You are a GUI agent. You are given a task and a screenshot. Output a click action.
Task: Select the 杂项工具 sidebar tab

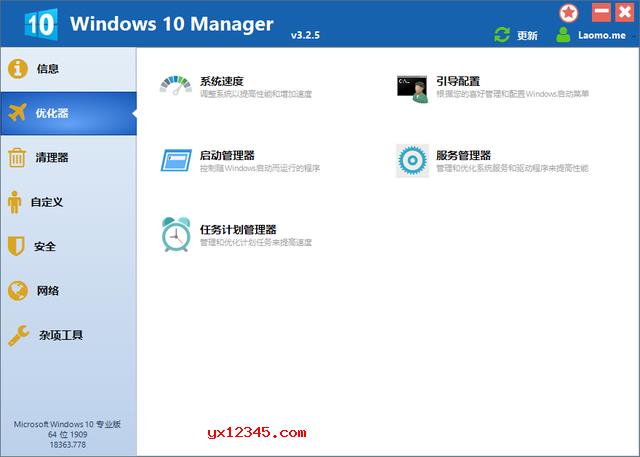(x=69, y=335)
